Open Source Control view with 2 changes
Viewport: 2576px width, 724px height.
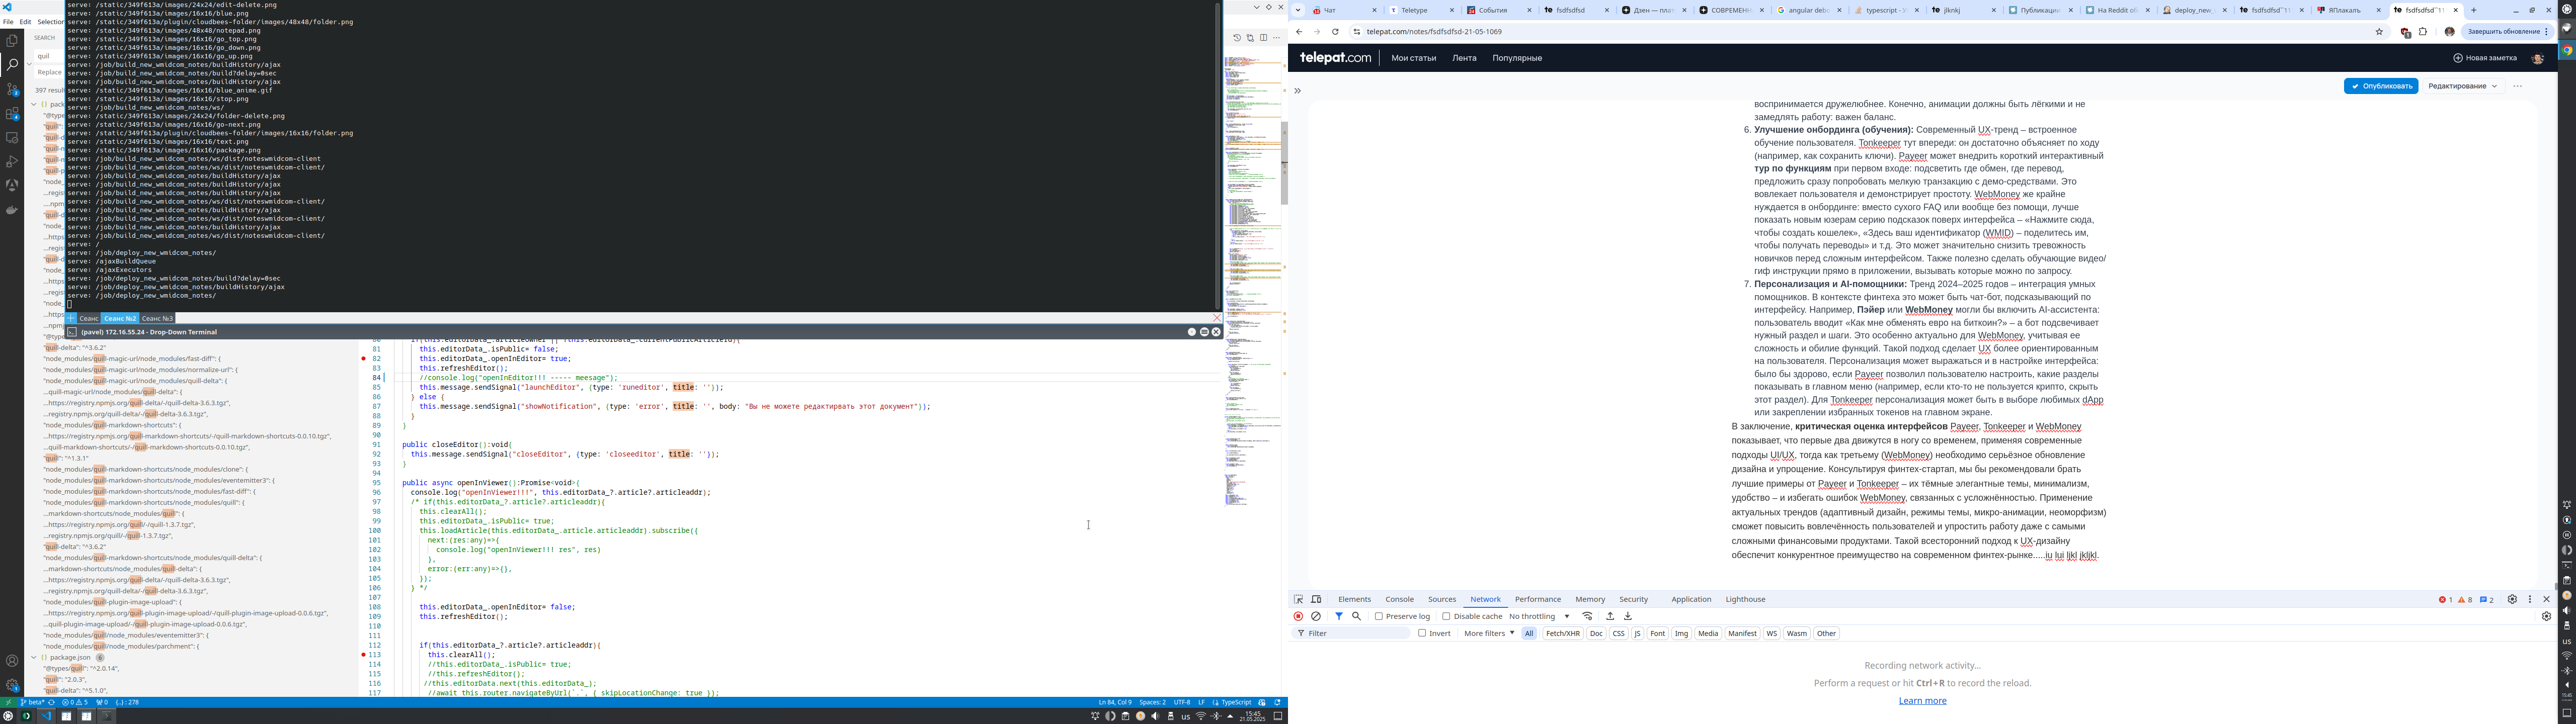pyautogui.click(x=12, y=89)
